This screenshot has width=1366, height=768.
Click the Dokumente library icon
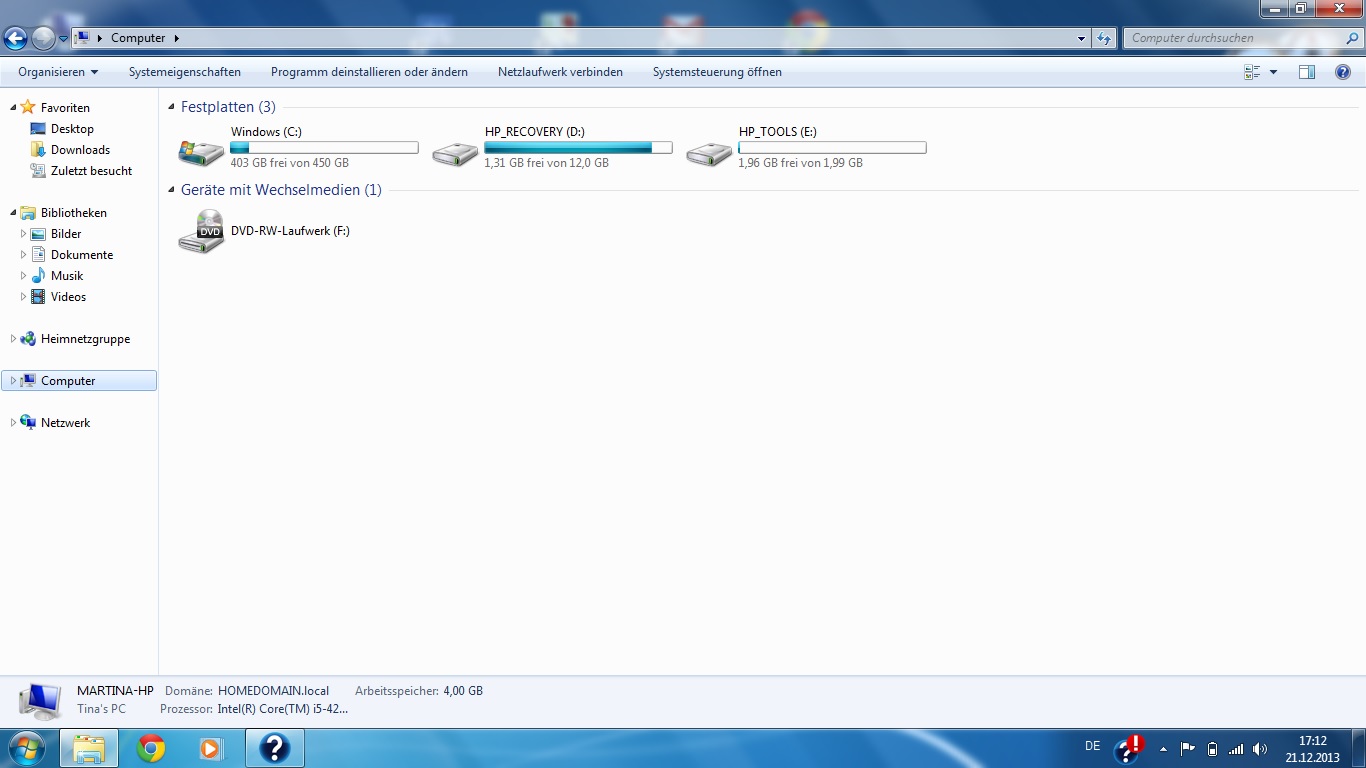[x=38, y=255]
